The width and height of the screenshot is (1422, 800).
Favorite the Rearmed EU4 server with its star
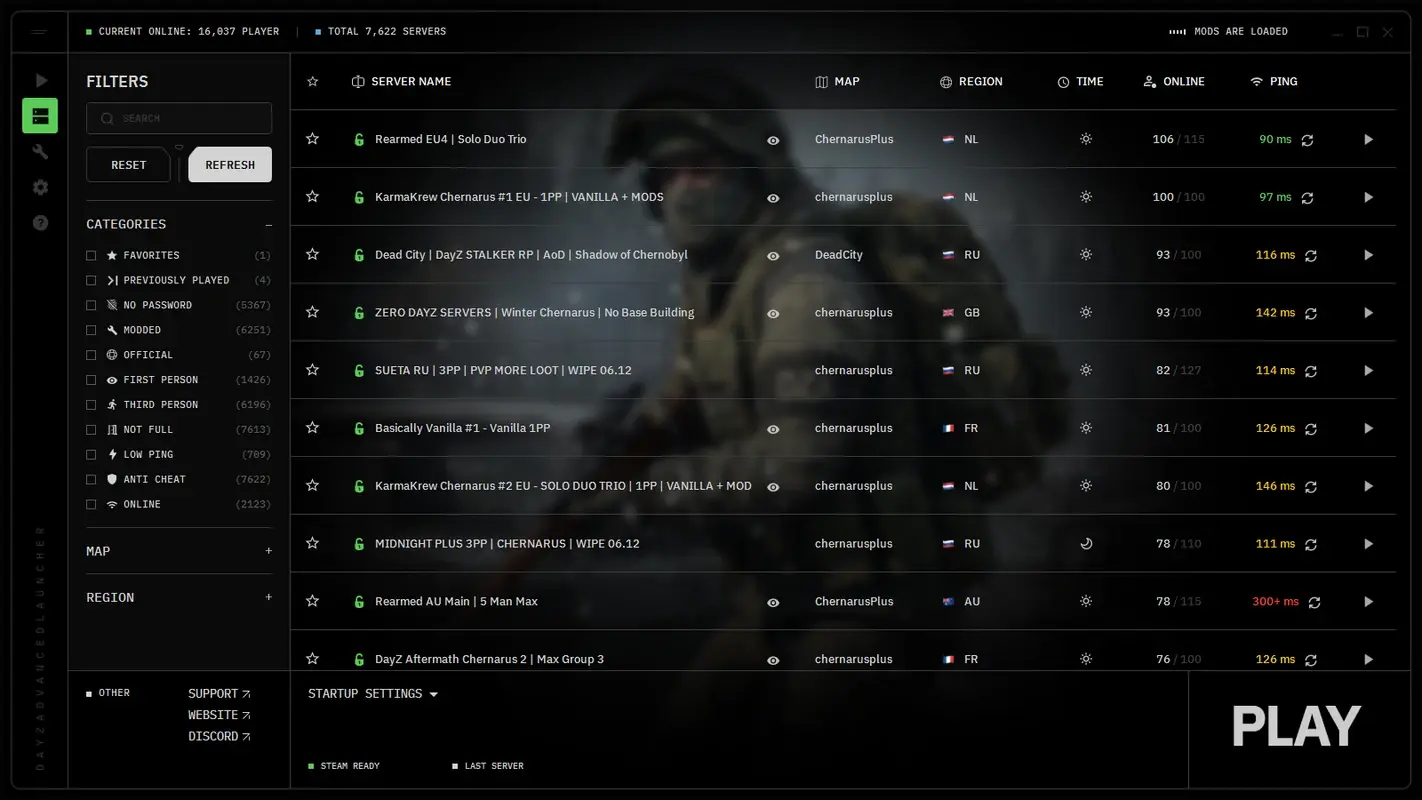tap(312, 139)
